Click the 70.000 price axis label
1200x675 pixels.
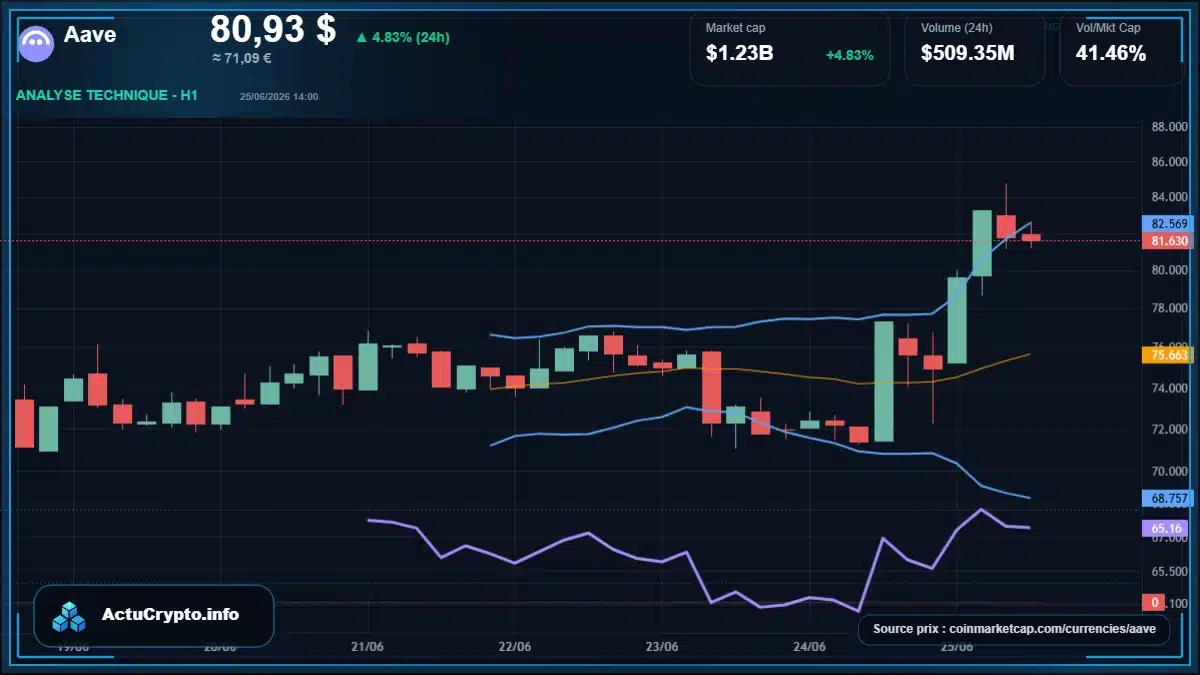pyautogui.click(x=1168, y=471)
